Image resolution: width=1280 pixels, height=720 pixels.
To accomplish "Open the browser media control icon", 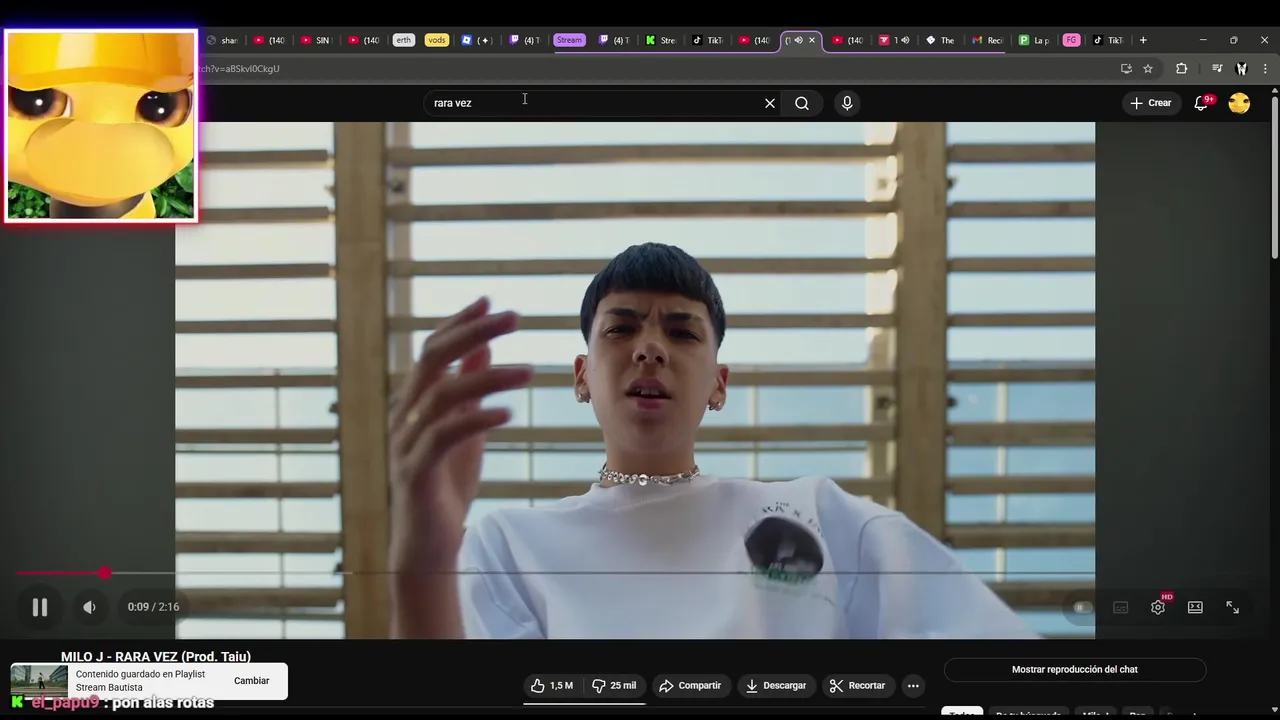I will [x=1217, y=69].
